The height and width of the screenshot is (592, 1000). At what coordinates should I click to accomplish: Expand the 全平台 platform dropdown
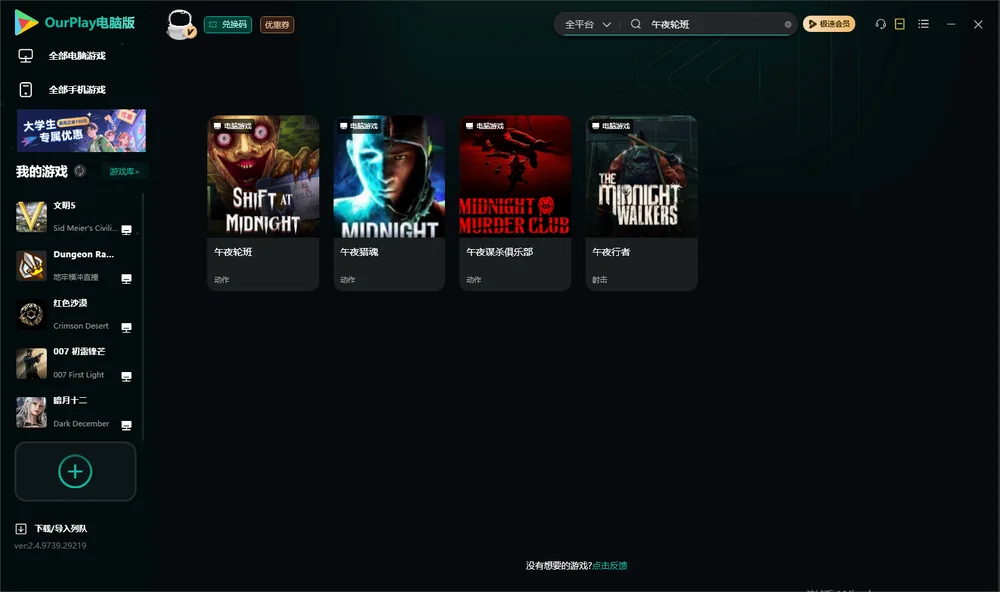[587, 24]
